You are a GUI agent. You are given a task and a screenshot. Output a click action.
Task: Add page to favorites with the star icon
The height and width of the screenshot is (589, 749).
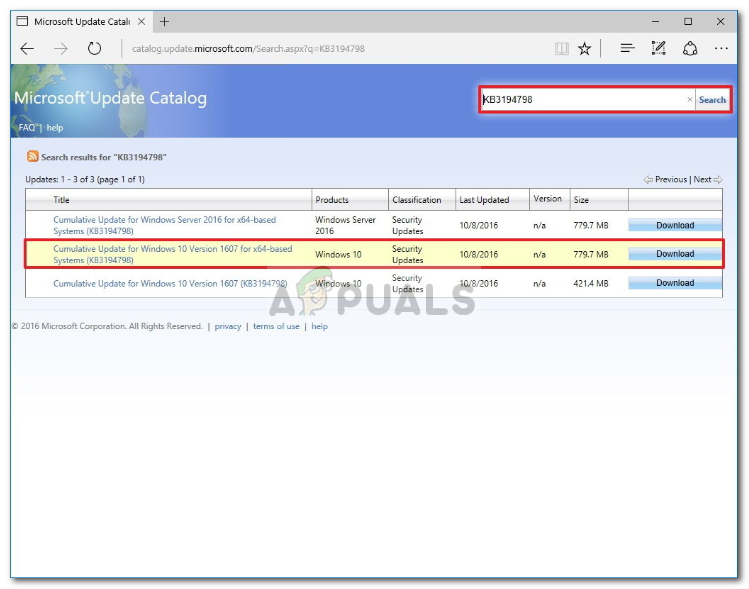pyautogui.click(x=584, y=48)
